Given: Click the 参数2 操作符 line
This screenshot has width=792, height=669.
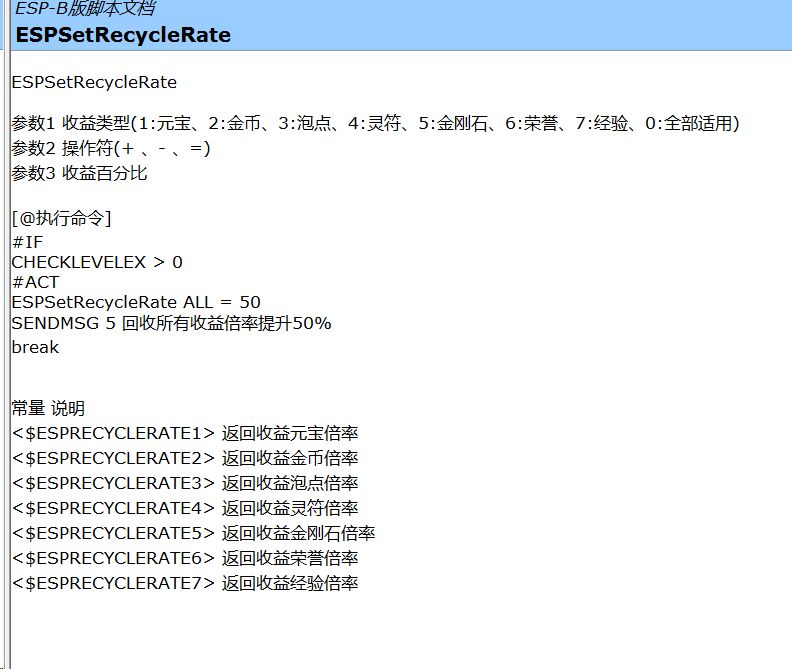Looking at the screenshot, I should pos(110,148).
